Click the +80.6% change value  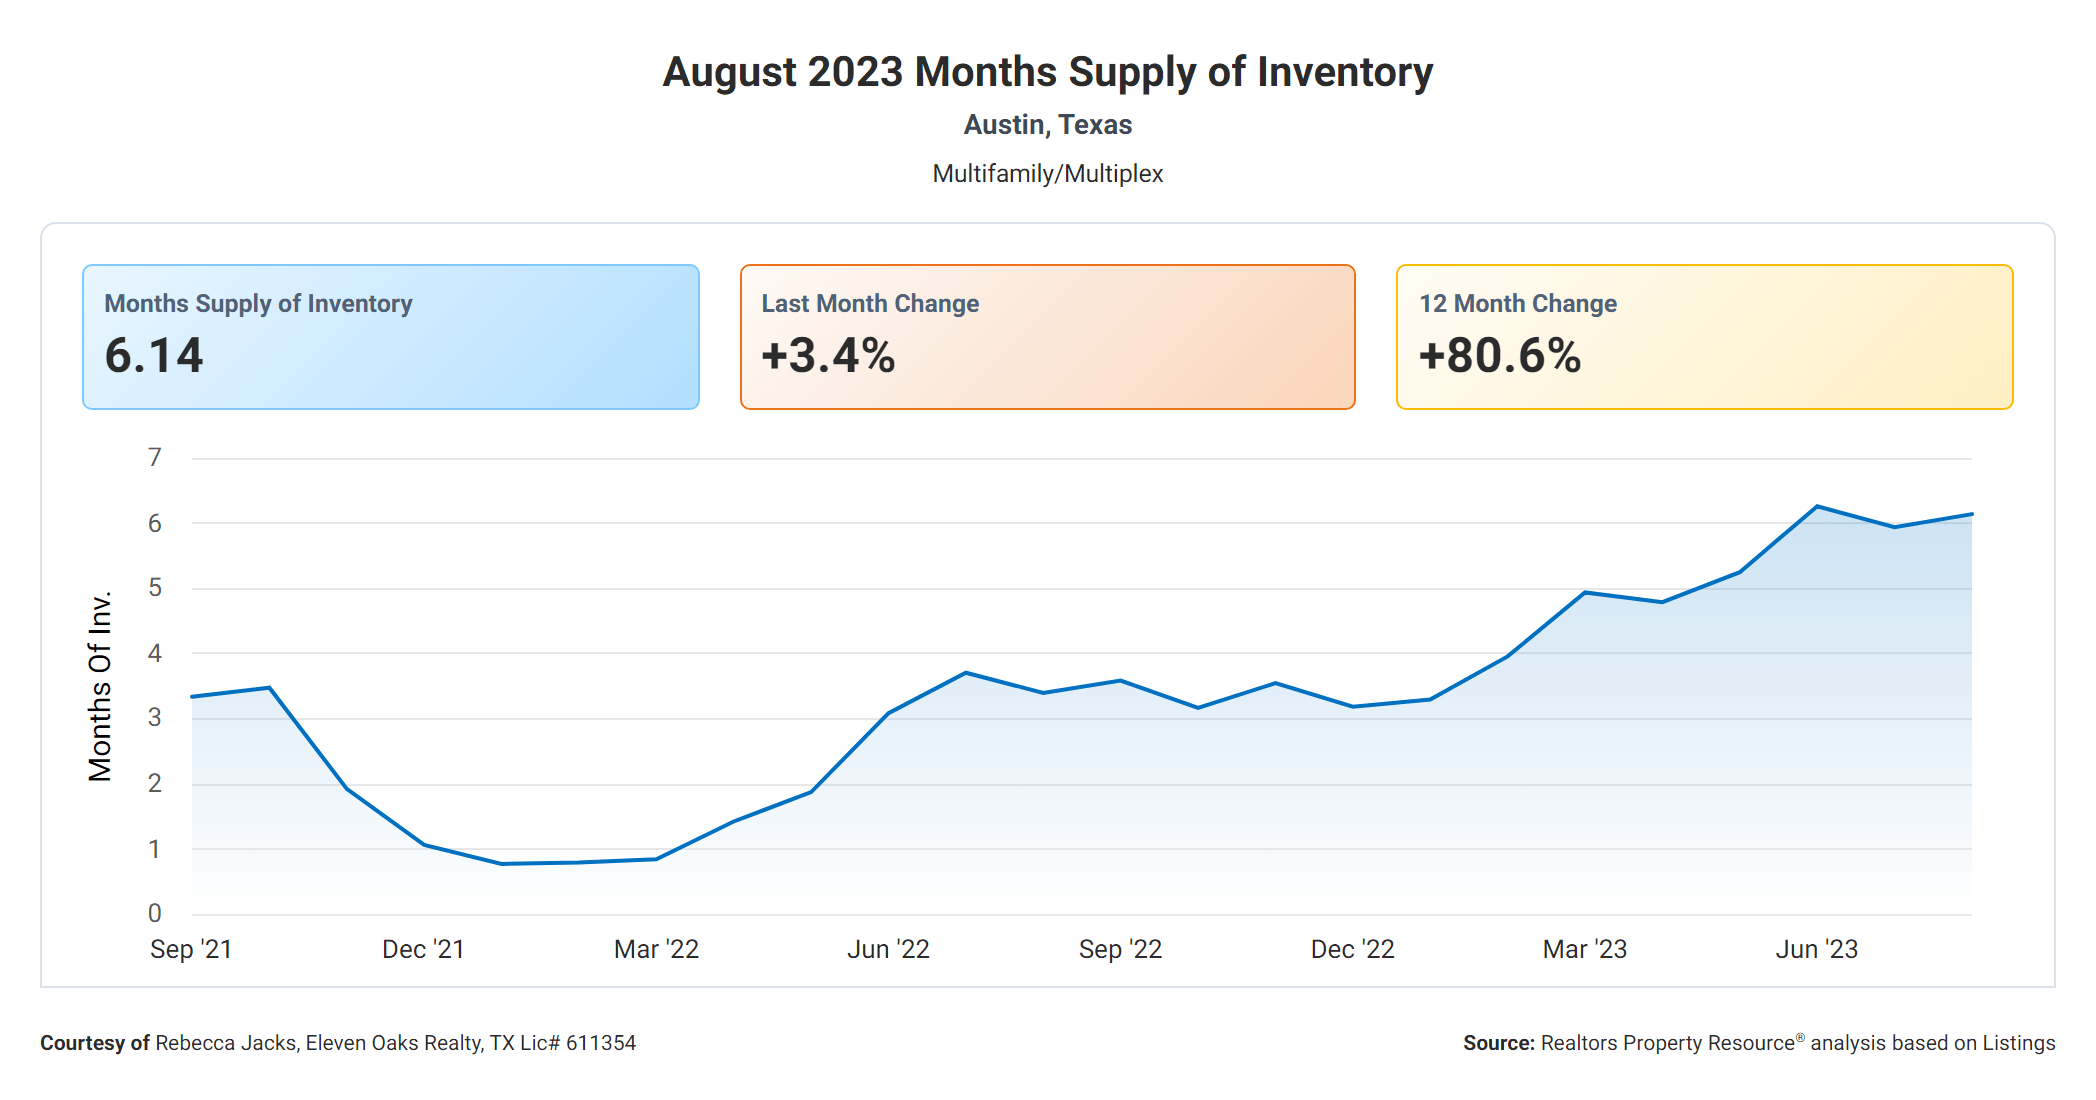[x=1500, y=356]
